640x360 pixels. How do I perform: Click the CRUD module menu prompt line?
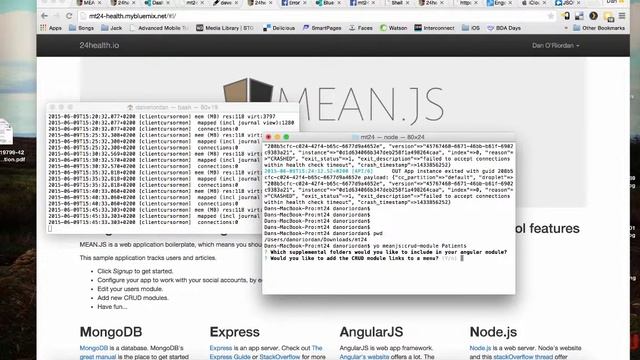(363, 258)
